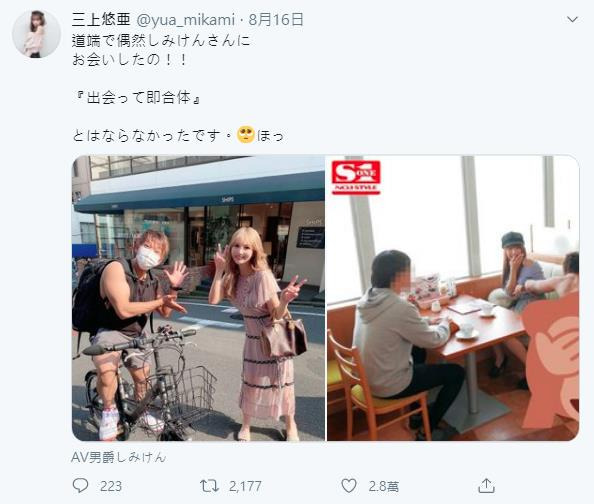Click the reply speech bubble icon
Viewport: 594px width, 504px height.
pos(80,485)
